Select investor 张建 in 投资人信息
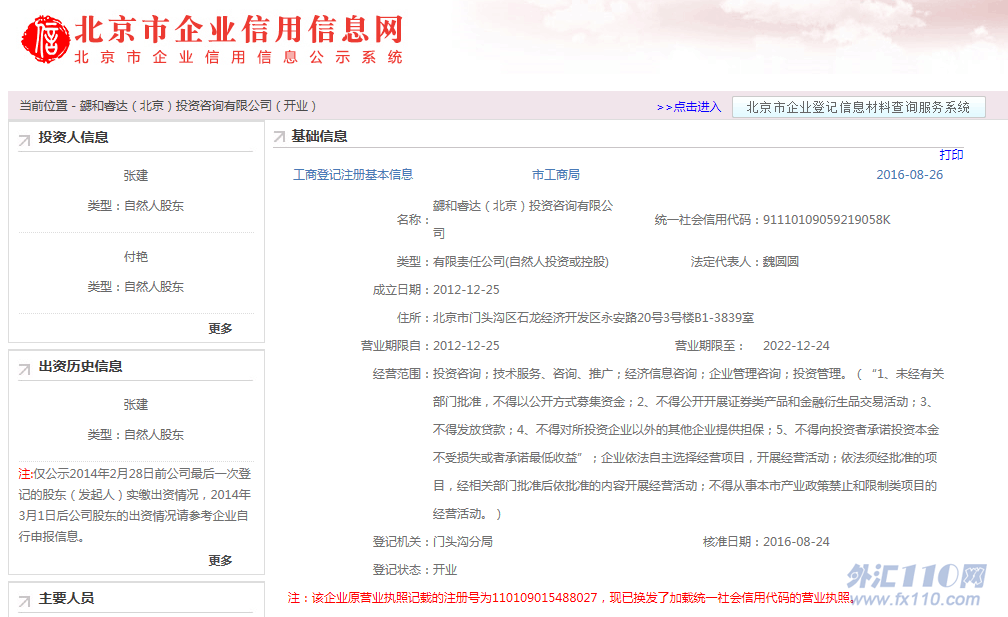1008x617 pixels. point(136,175)
